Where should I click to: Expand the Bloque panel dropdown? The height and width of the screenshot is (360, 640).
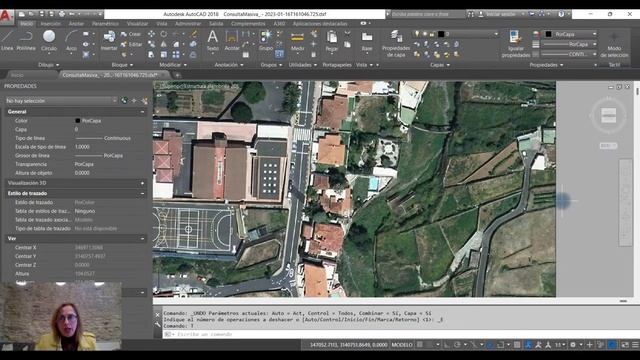(x=122, y=65)
